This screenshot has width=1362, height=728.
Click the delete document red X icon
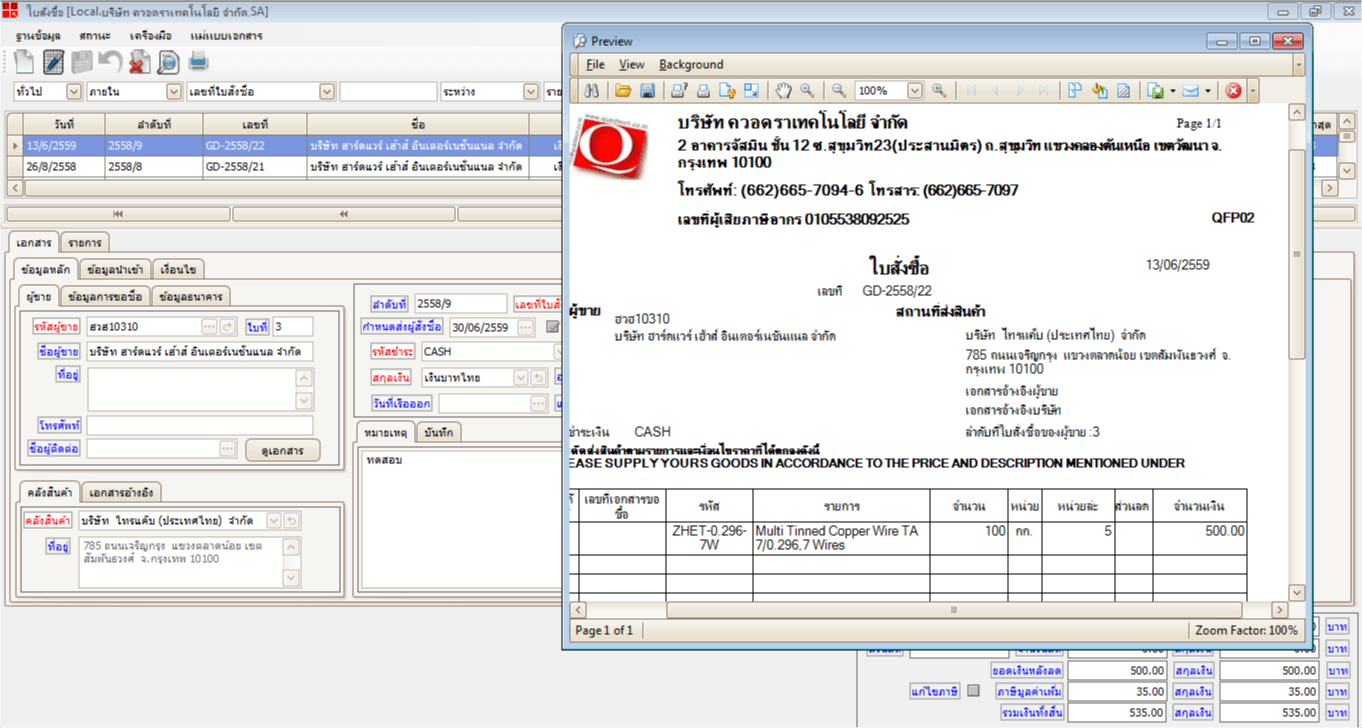point(139,61)
